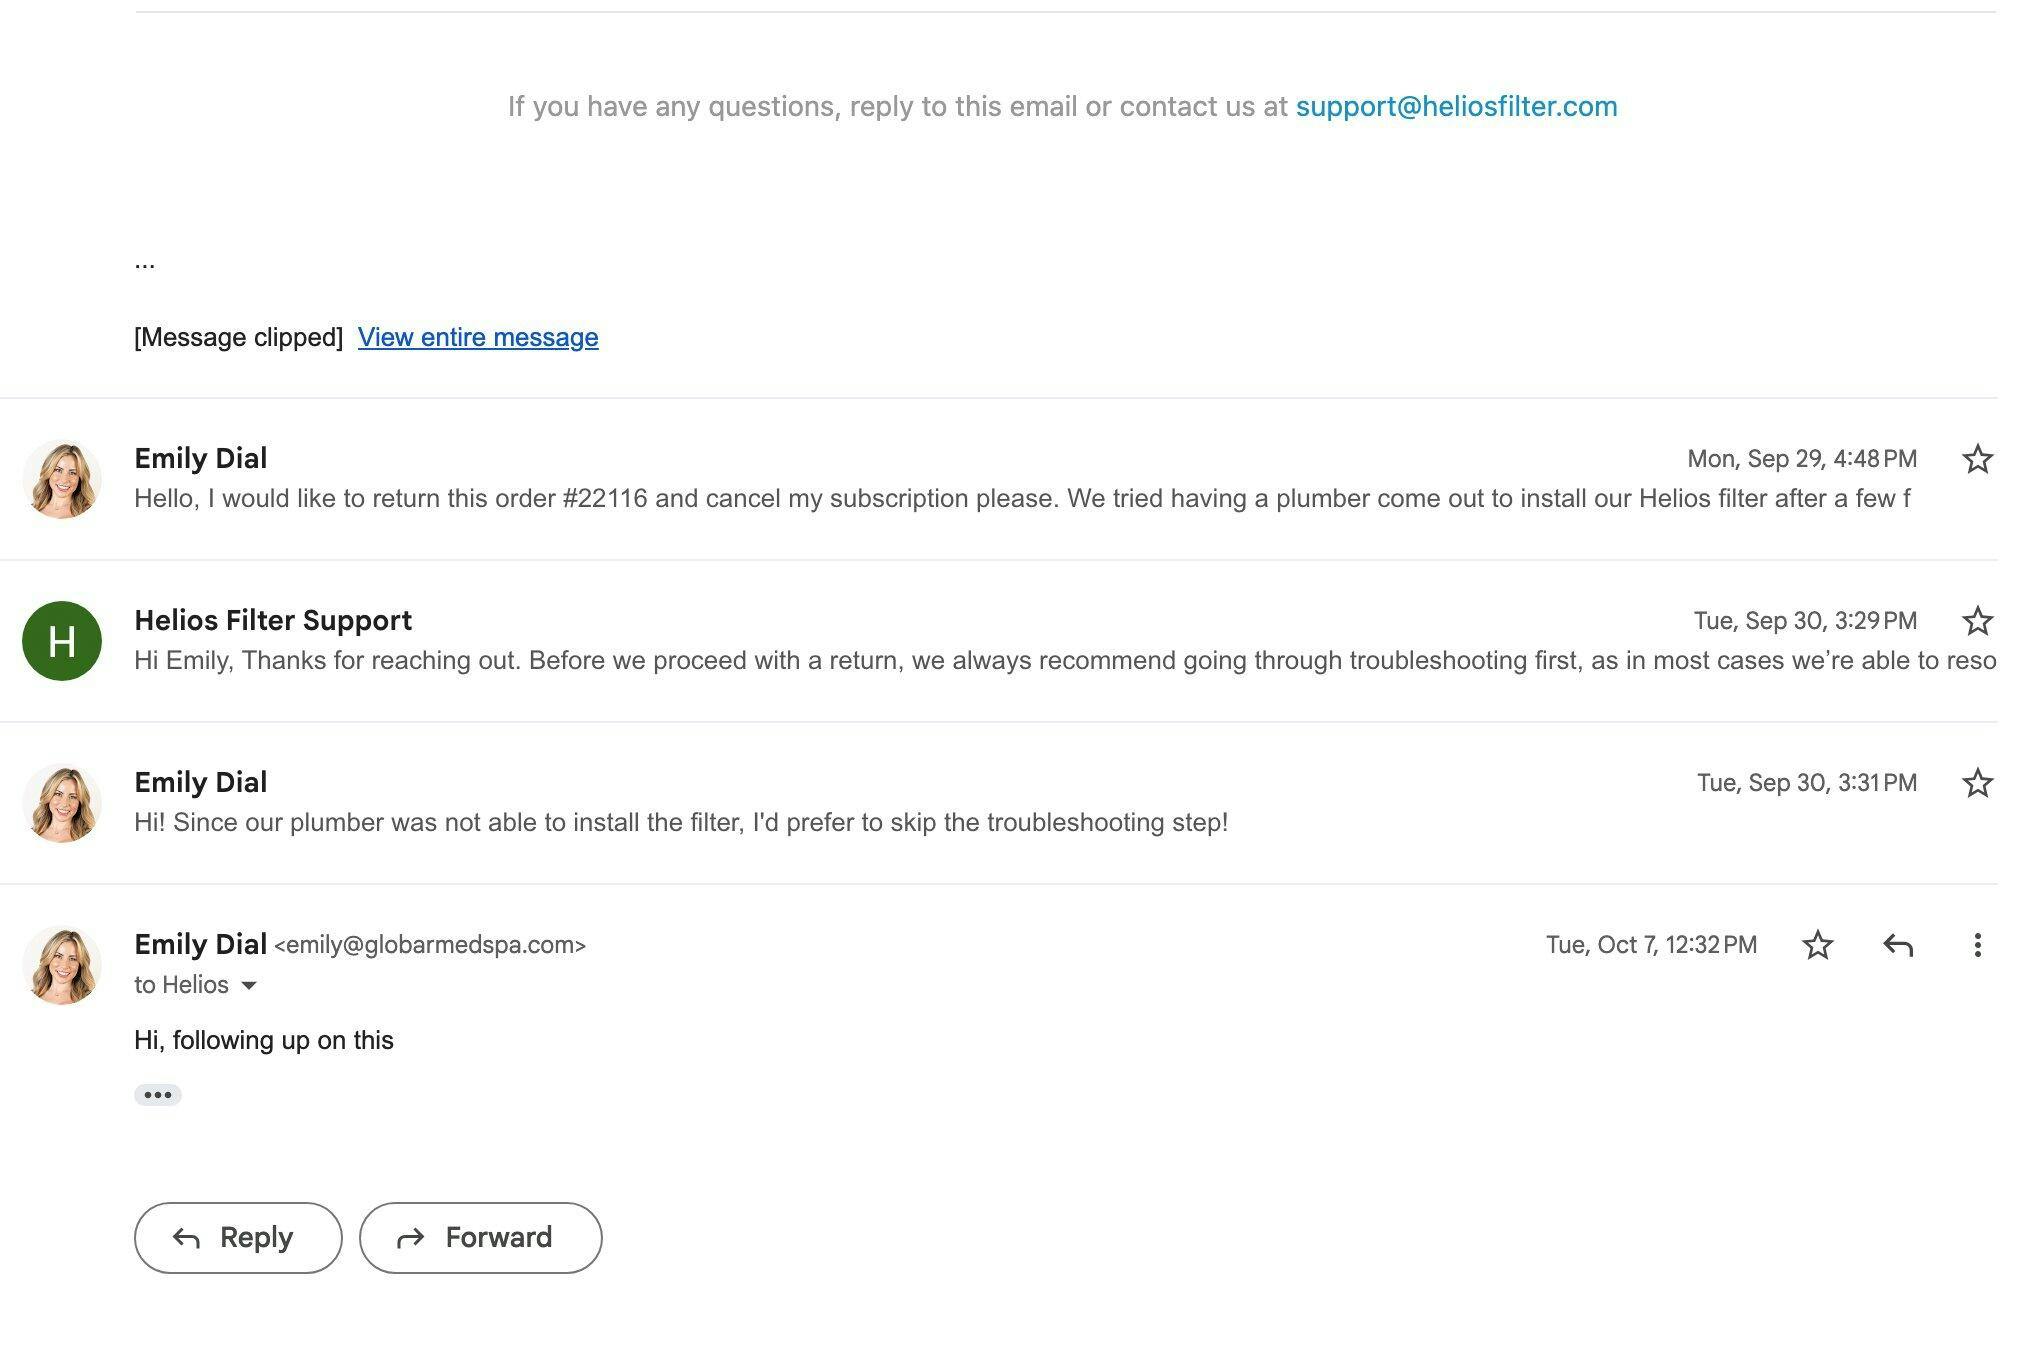This screenshot has width=2034, height=1364.
Task: Star the Helios Filter Support message
Action: pos(1977,621)
